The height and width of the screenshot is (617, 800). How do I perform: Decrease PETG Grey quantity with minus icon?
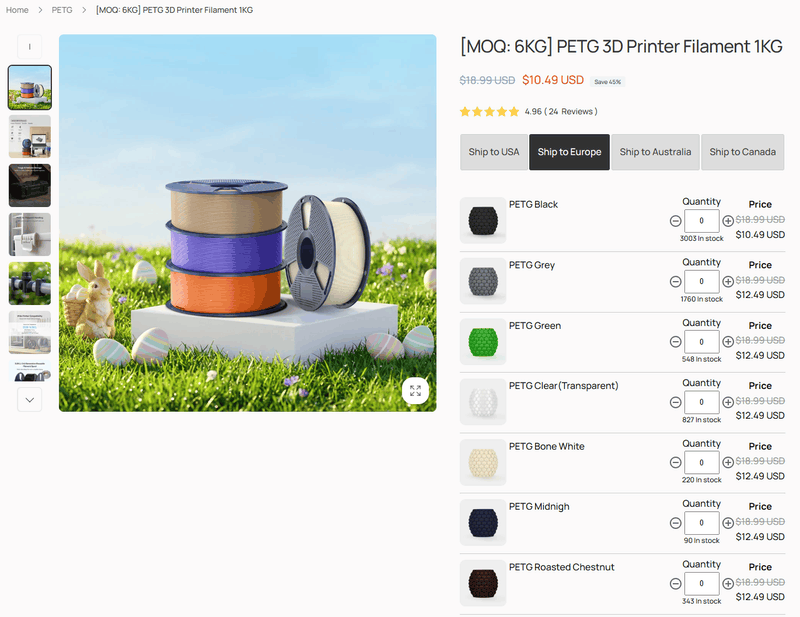tap(676, 282)
